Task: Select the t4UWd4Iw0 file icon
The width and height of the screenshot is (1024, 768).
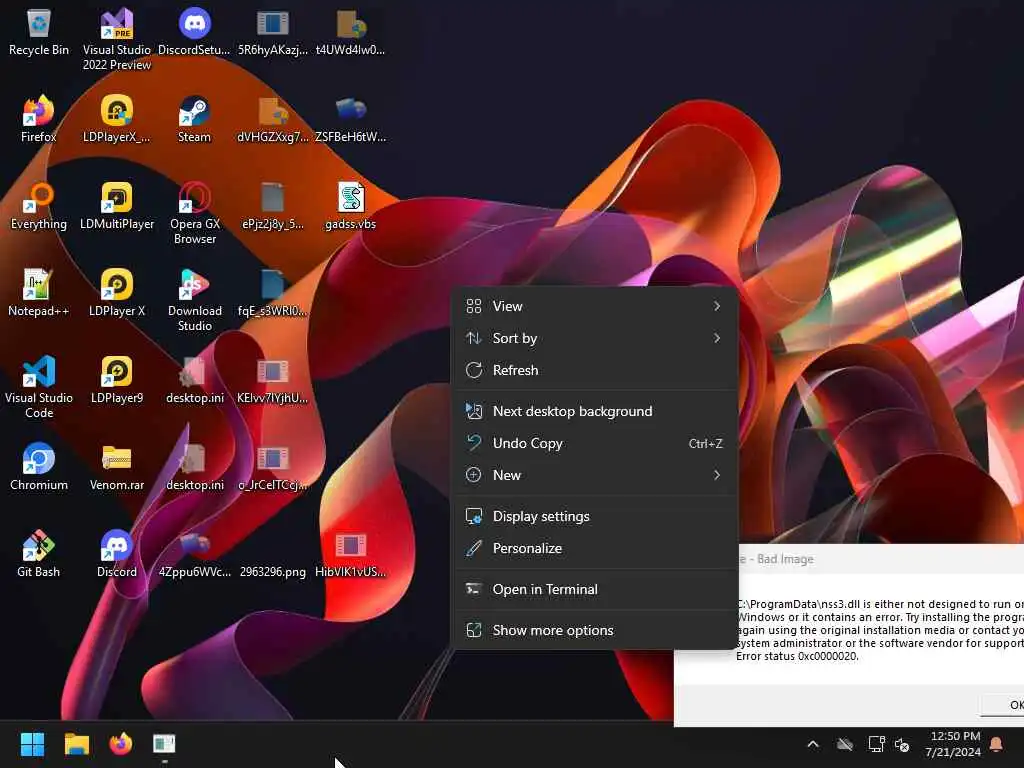Action: 351,33
